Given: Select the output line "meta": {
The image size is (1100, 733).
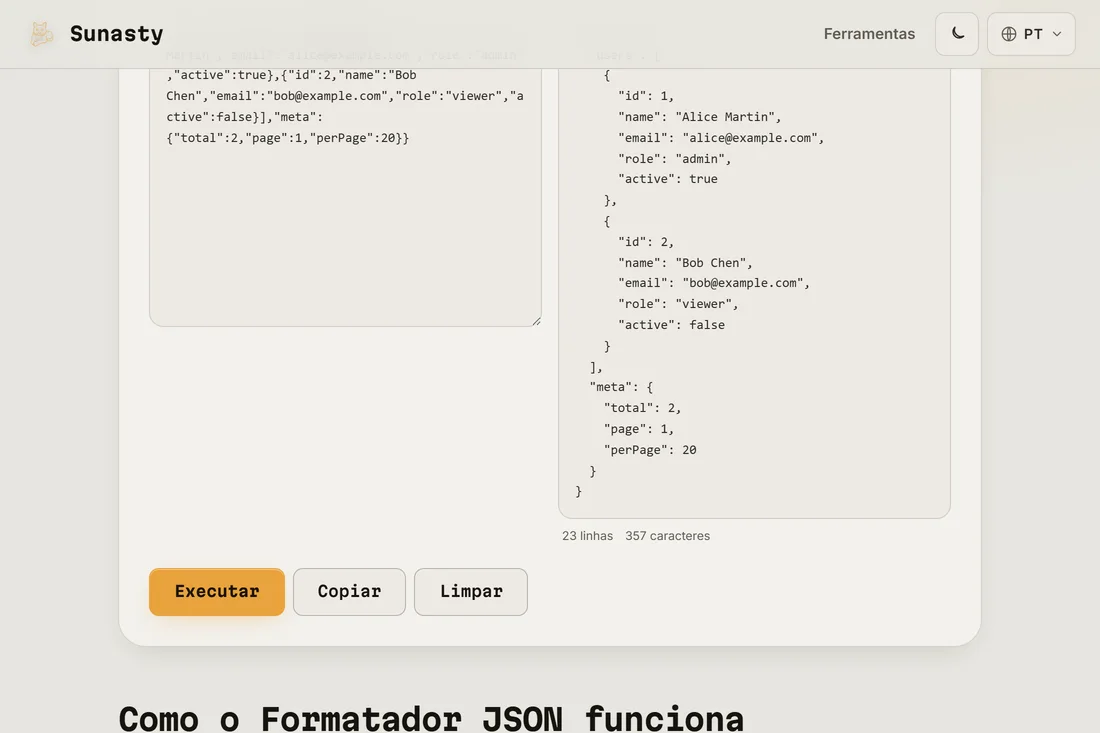Looking at the screenshot, I should pyautogui.click(x=621, y=387).
